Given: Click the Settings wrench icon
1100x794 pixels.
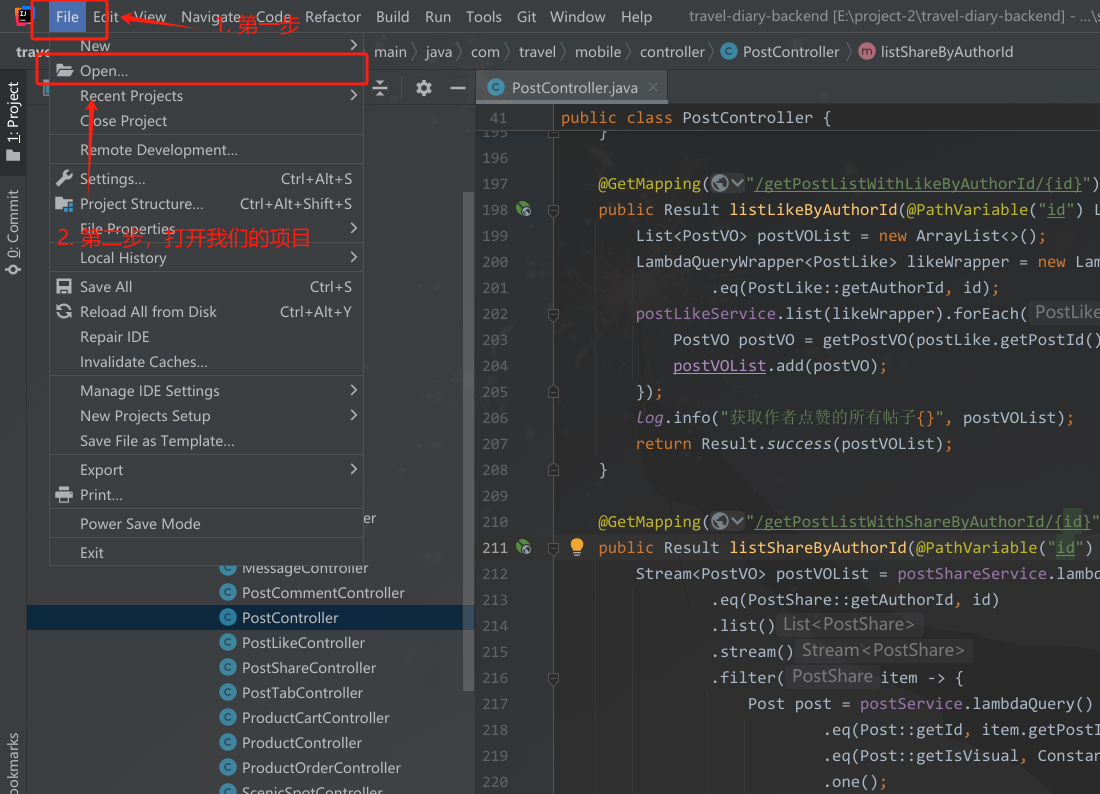Looking at the screenshot, I should click(x=64, y=178).
